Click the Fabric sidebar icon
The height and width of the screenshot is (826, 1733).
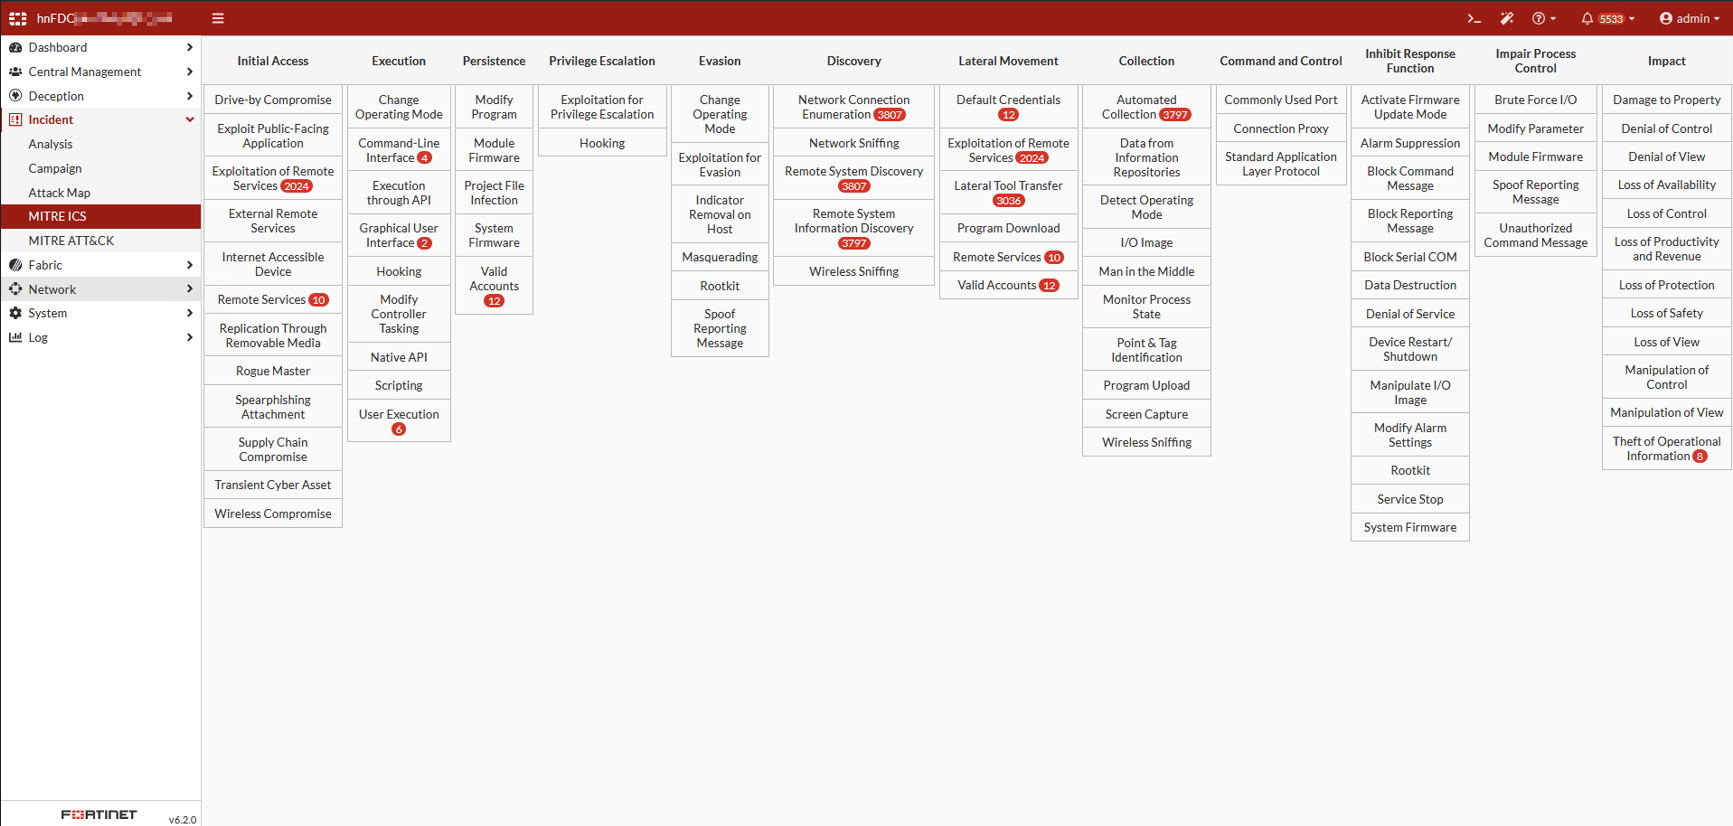coord(15,265)
